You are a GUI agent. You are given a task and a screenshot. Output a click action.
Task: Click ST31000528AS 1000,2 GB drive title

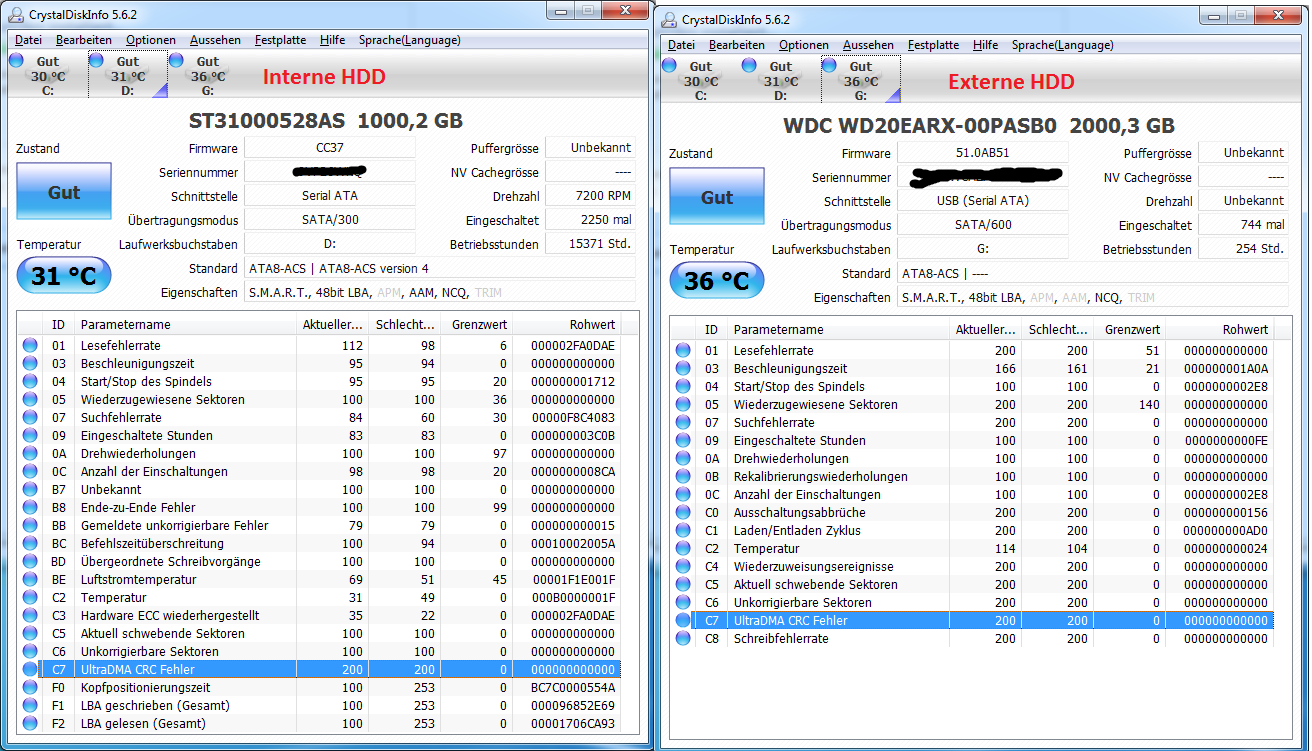point(326,121)
